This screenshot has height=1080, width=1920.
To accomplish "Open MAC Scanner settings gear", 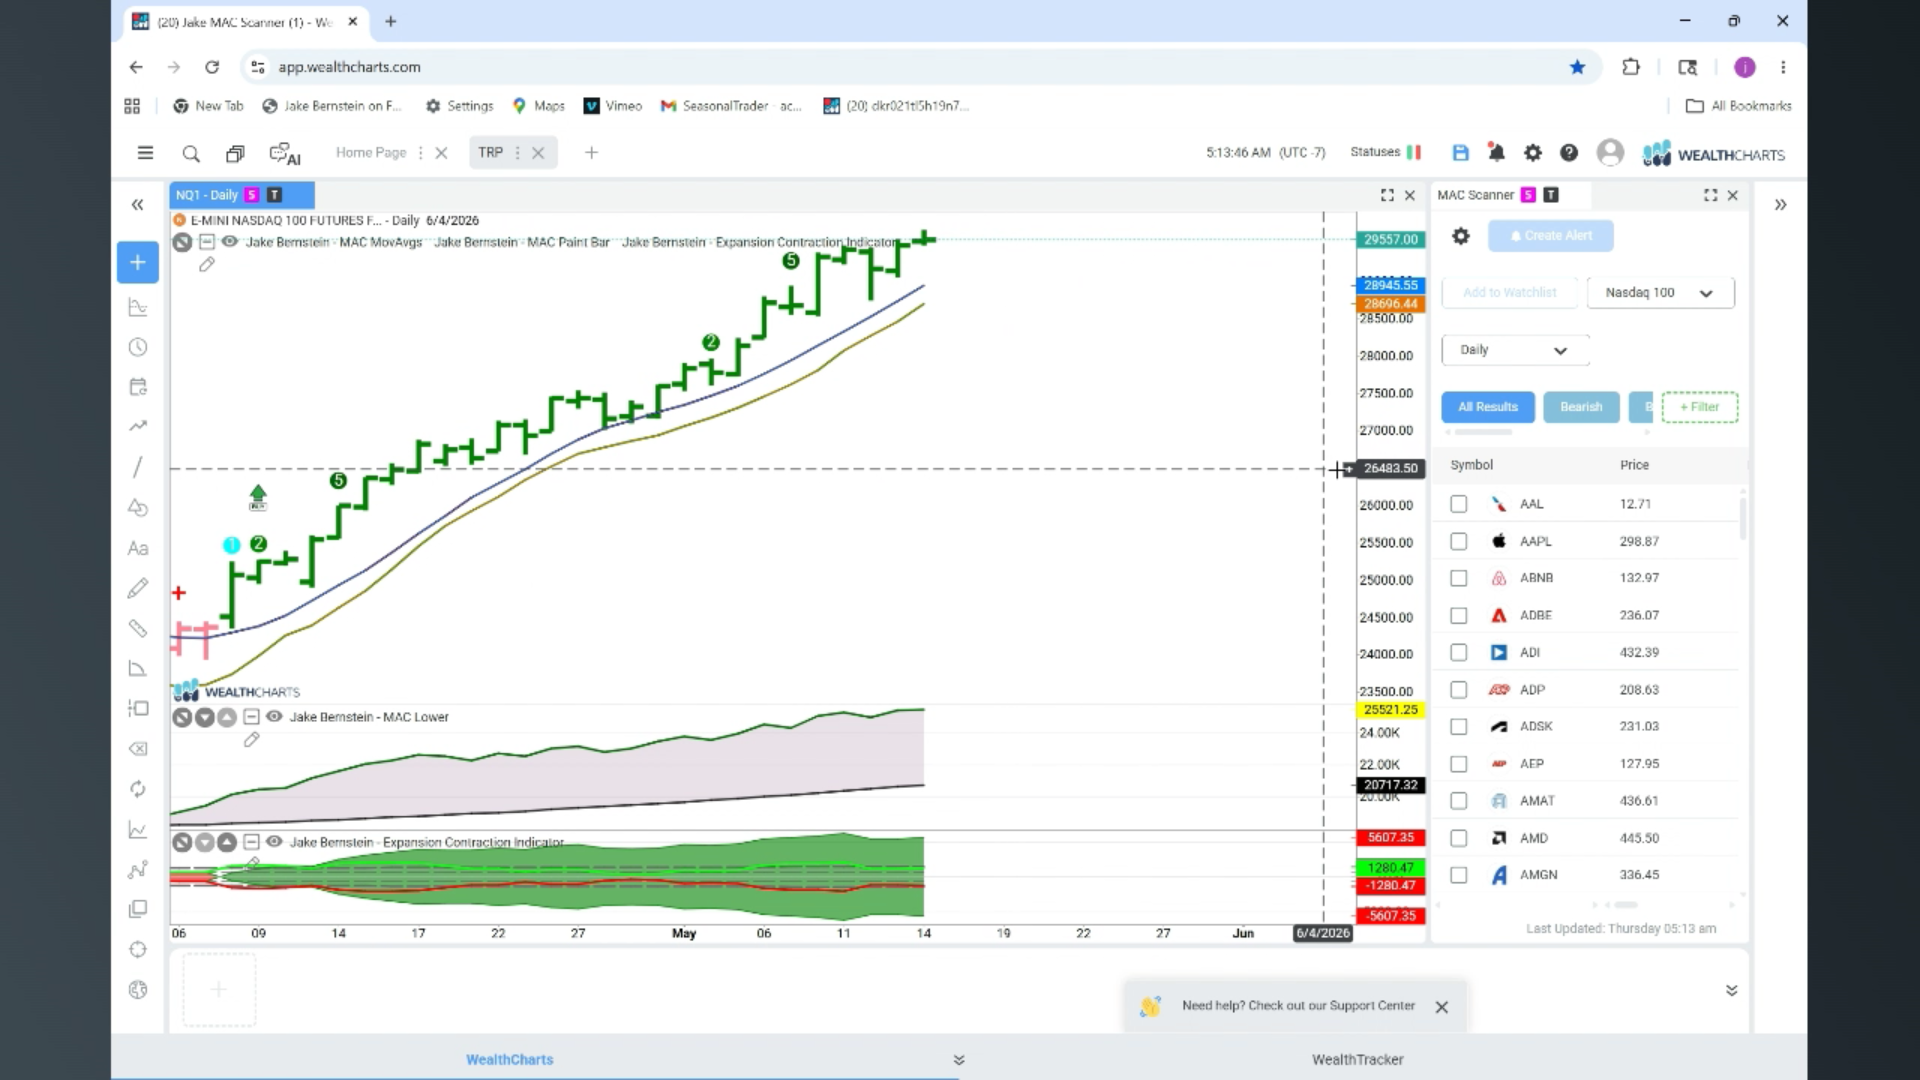I will pos(1461,236).
